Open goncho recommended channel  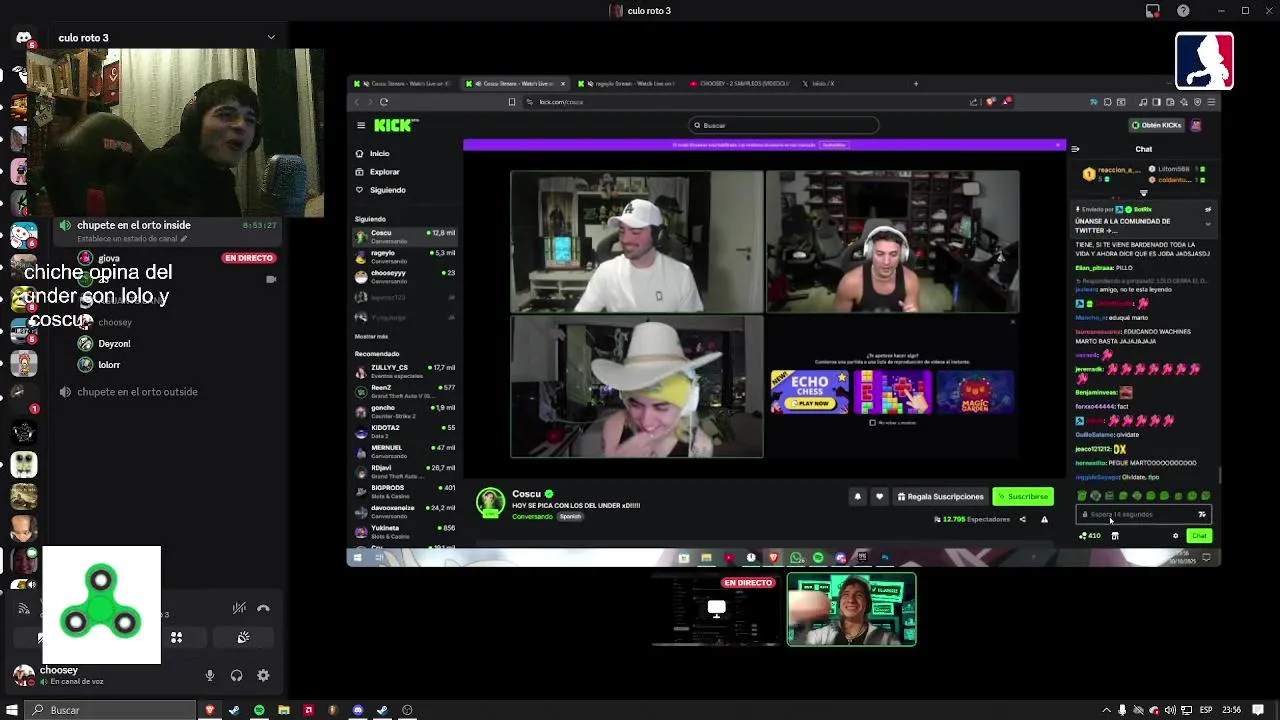pyautogui.click(x=405, y=411)
